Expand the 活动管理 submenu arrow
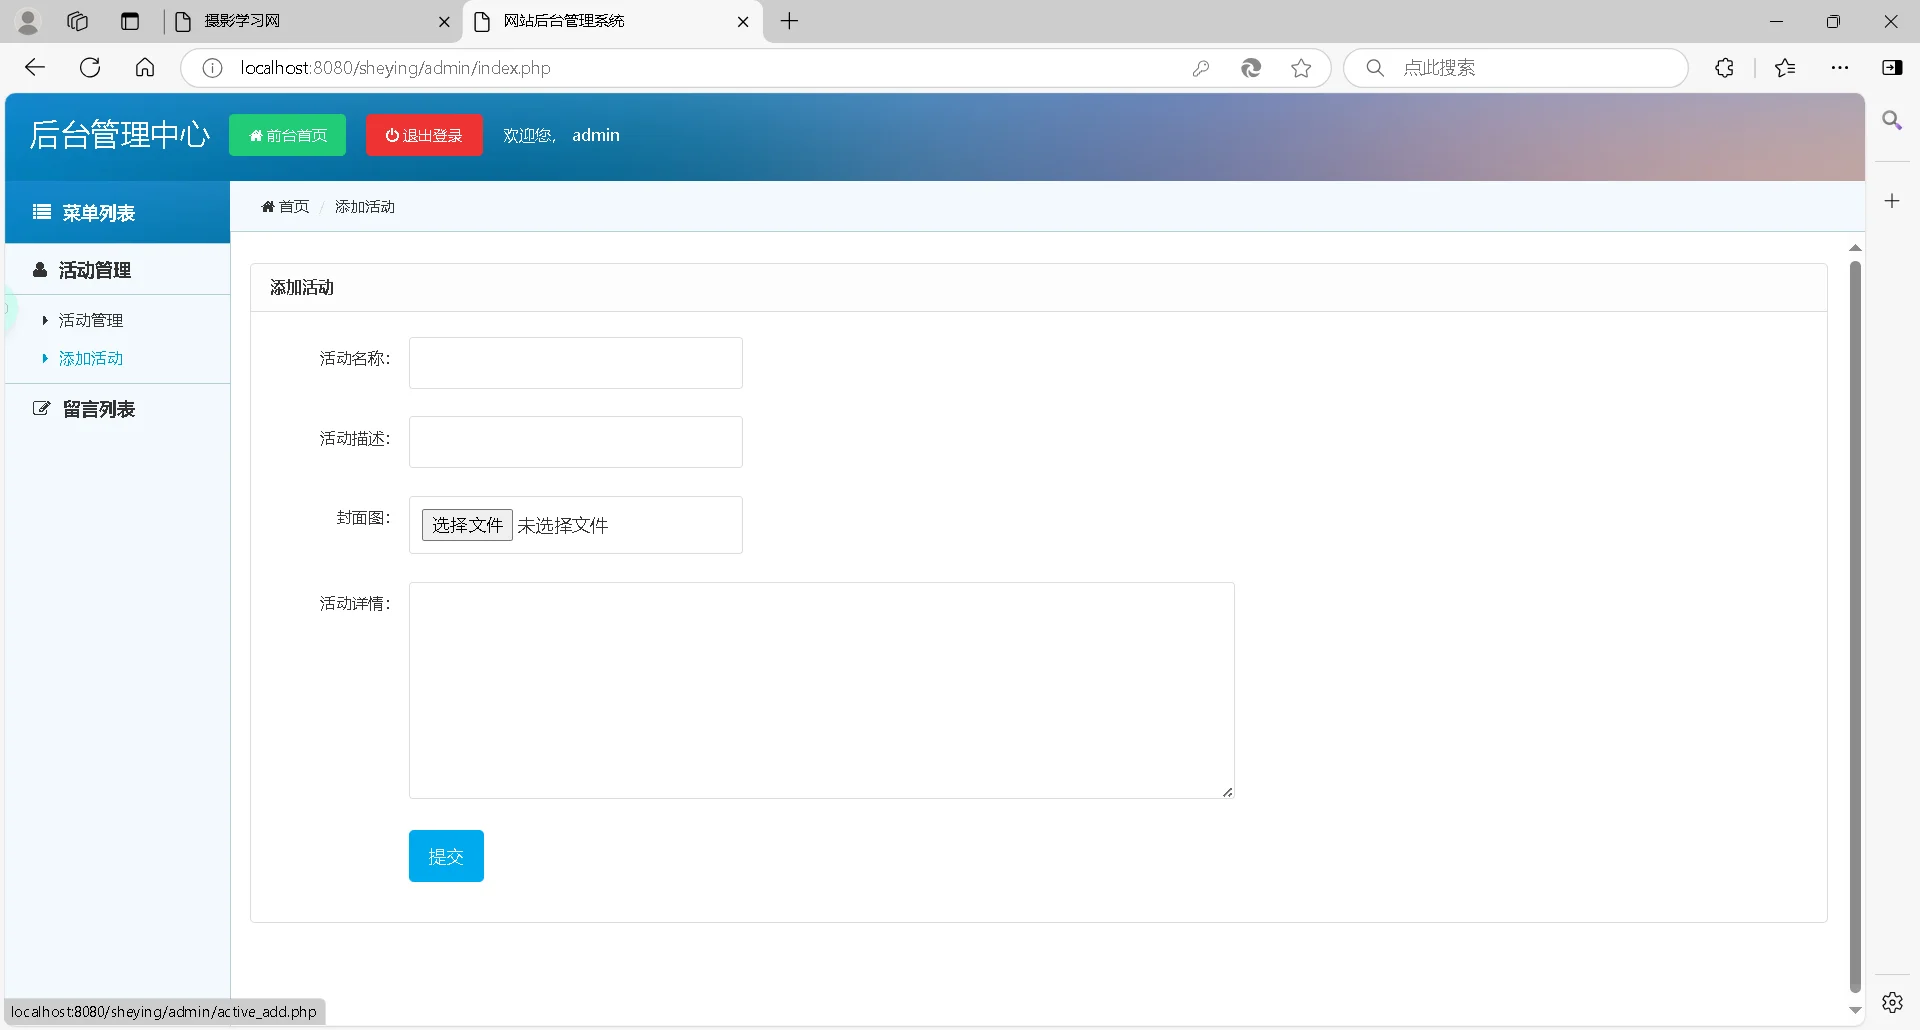Image resolution: width=1920 pixels, height=1030 pixels. pos(44,320)
